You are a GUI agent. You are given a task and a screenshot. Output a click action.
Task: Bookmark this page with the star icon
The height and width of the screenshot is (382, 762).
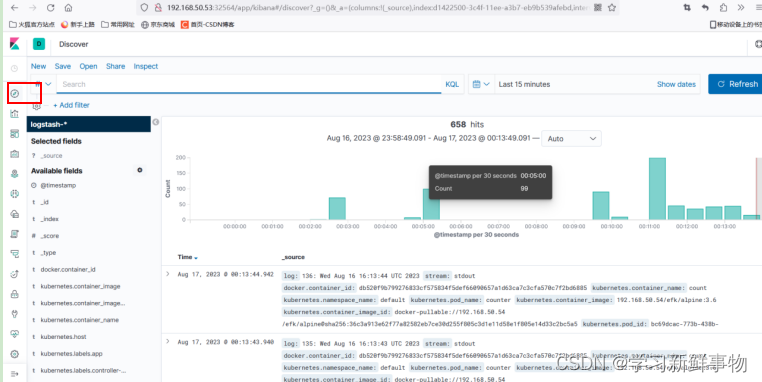[612, 8]
